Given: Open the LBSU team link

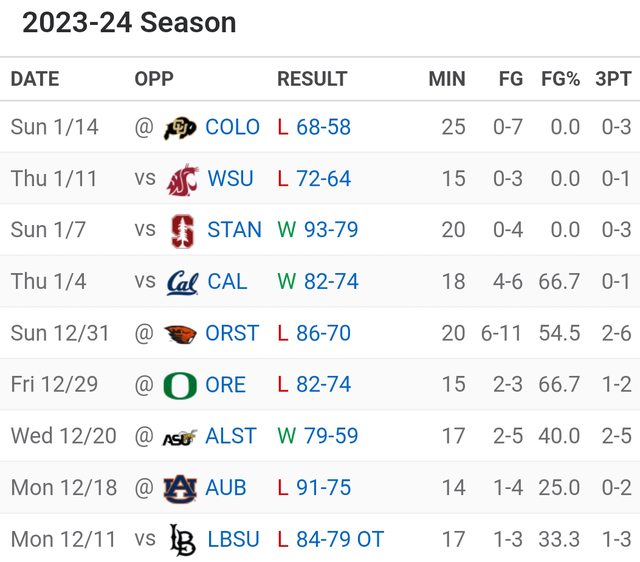Looking at the screenshot, I should [x=233, y=539].
